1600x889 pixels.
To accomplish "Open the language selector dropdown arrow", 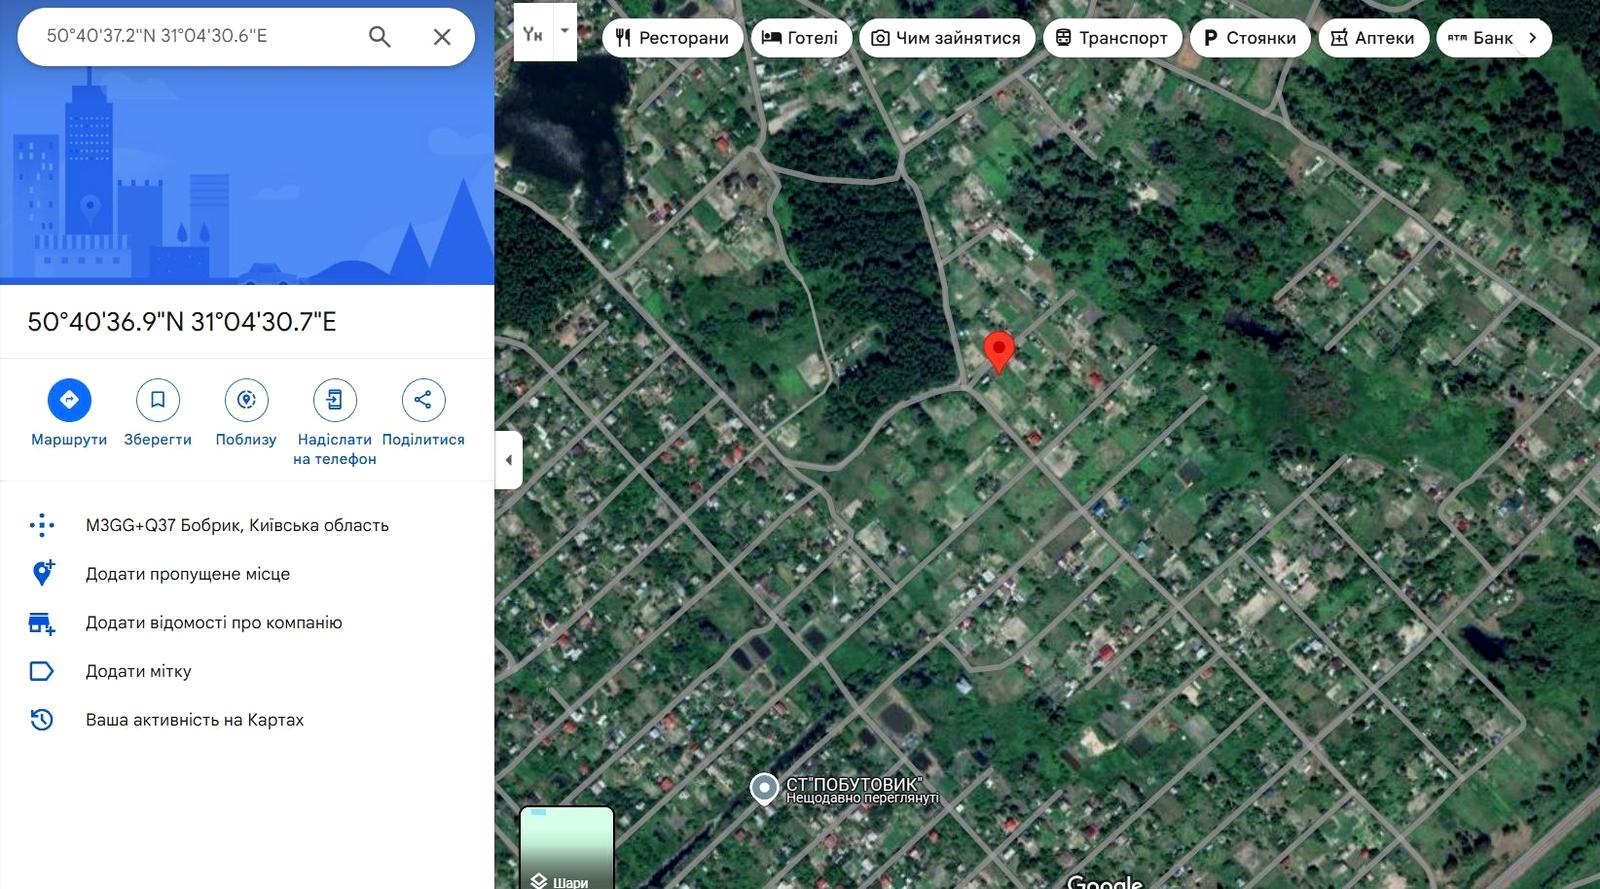I will (x=565, y=31).
